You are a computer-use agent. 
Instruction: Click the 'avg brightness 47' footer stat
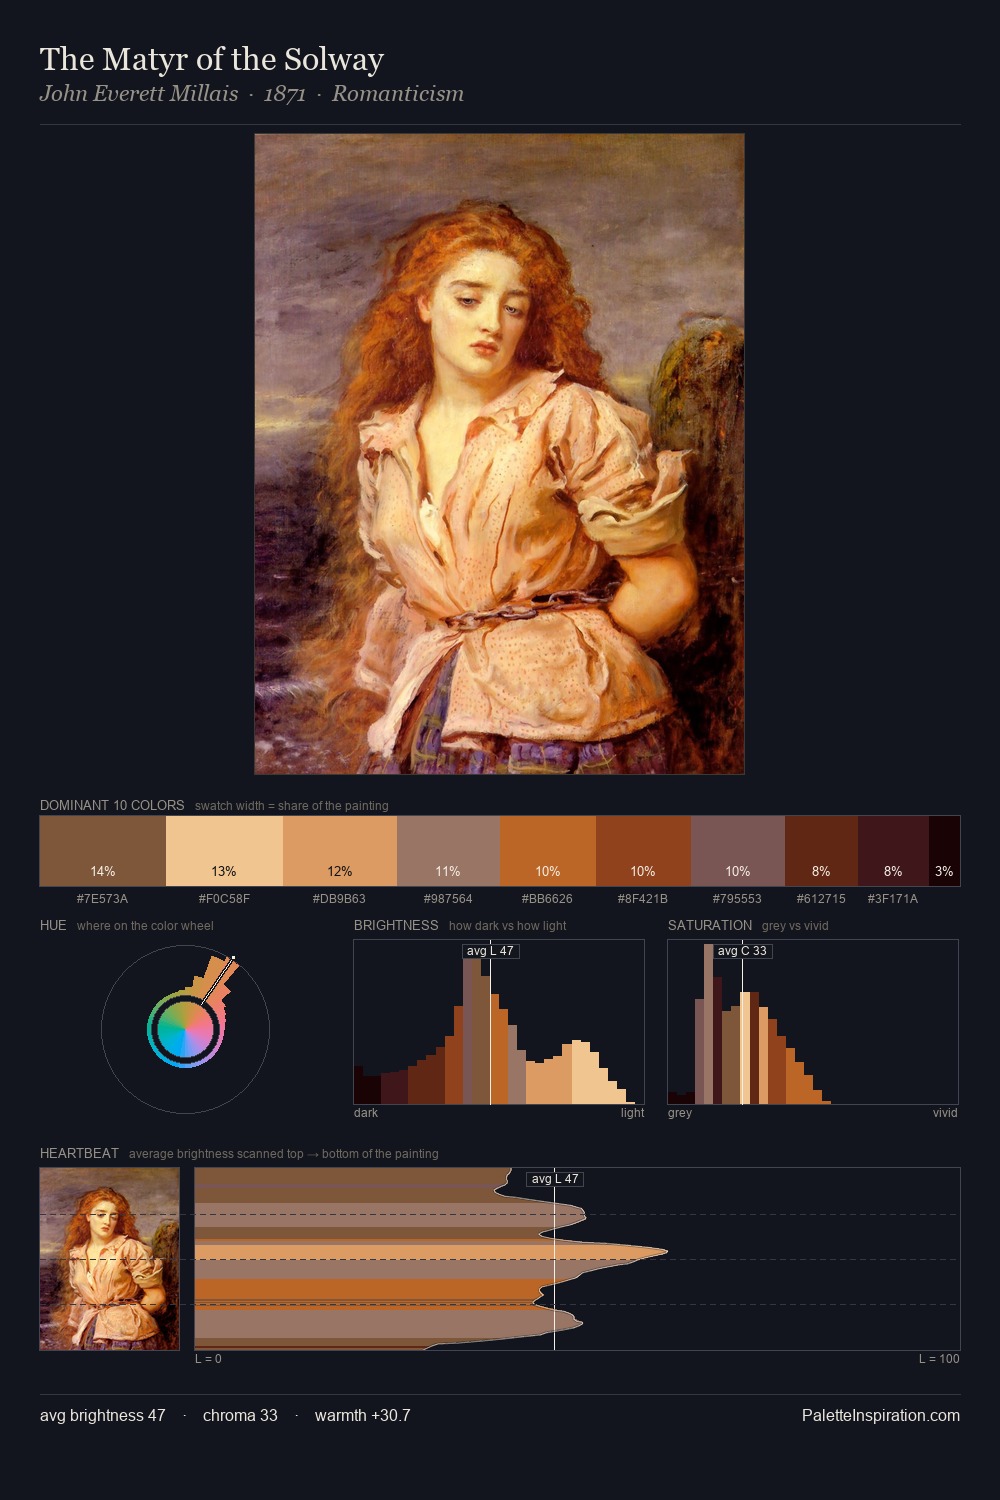tap(103, 1415)
